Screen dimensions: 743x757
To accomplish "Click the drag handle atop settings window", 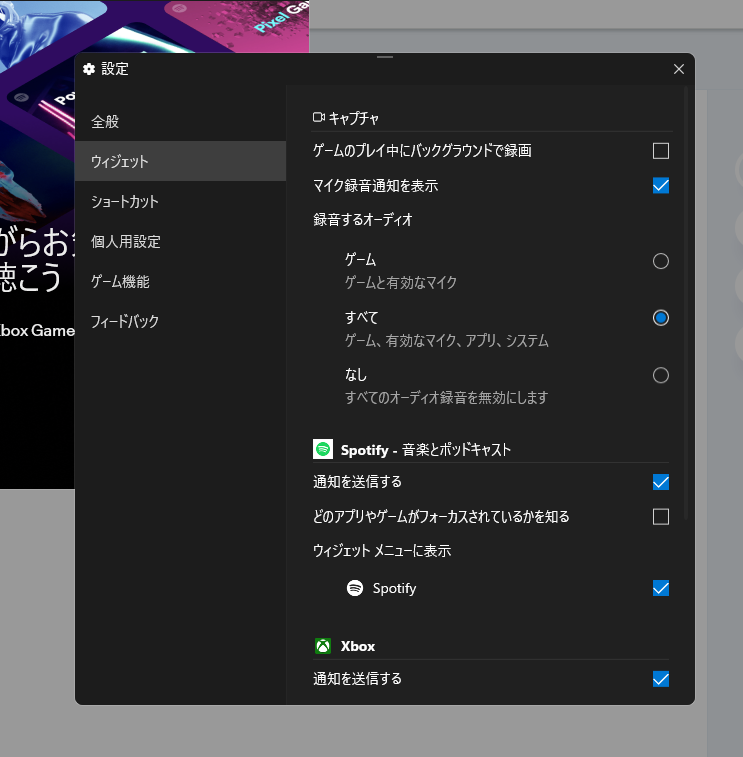I will (x=385, y=57).
